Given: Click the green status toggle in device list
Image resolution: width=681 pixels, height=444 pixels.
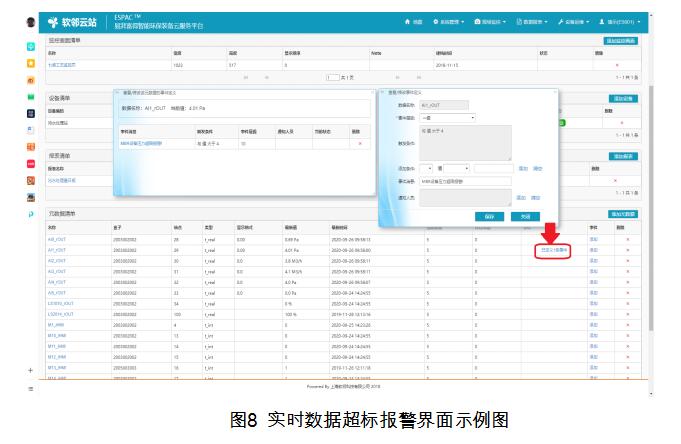Looking at the screenshot, I should 562,123.
